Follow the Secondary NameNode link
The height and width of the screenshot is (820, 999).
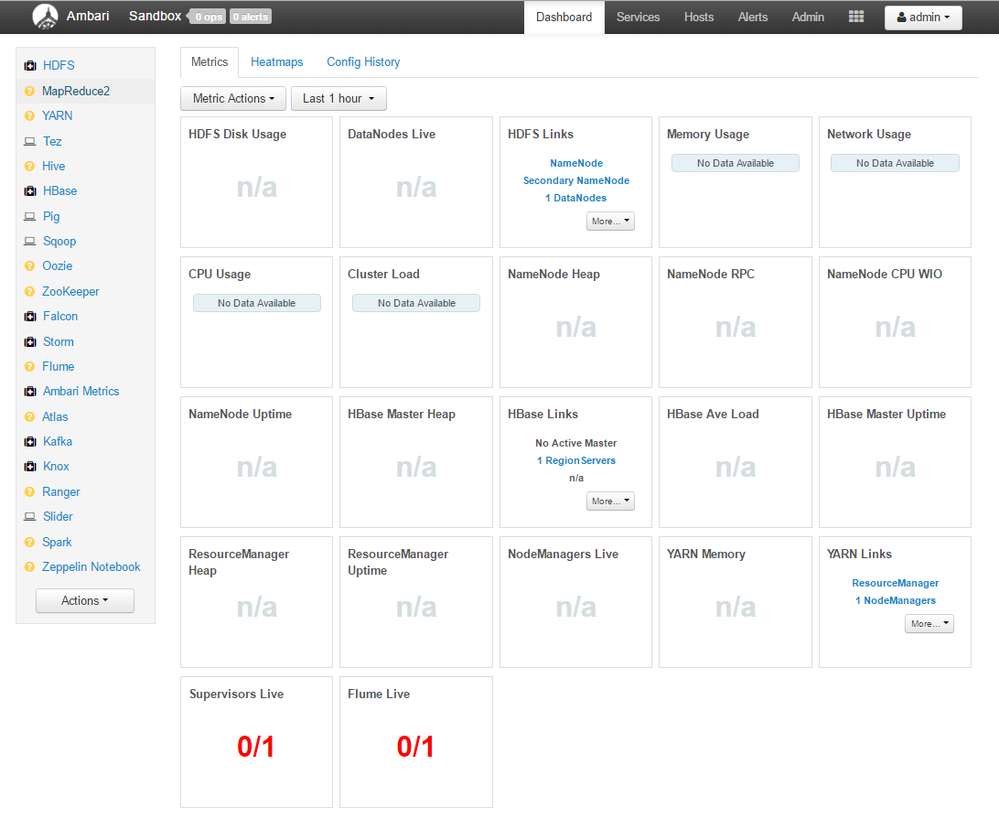pos(576,180)
